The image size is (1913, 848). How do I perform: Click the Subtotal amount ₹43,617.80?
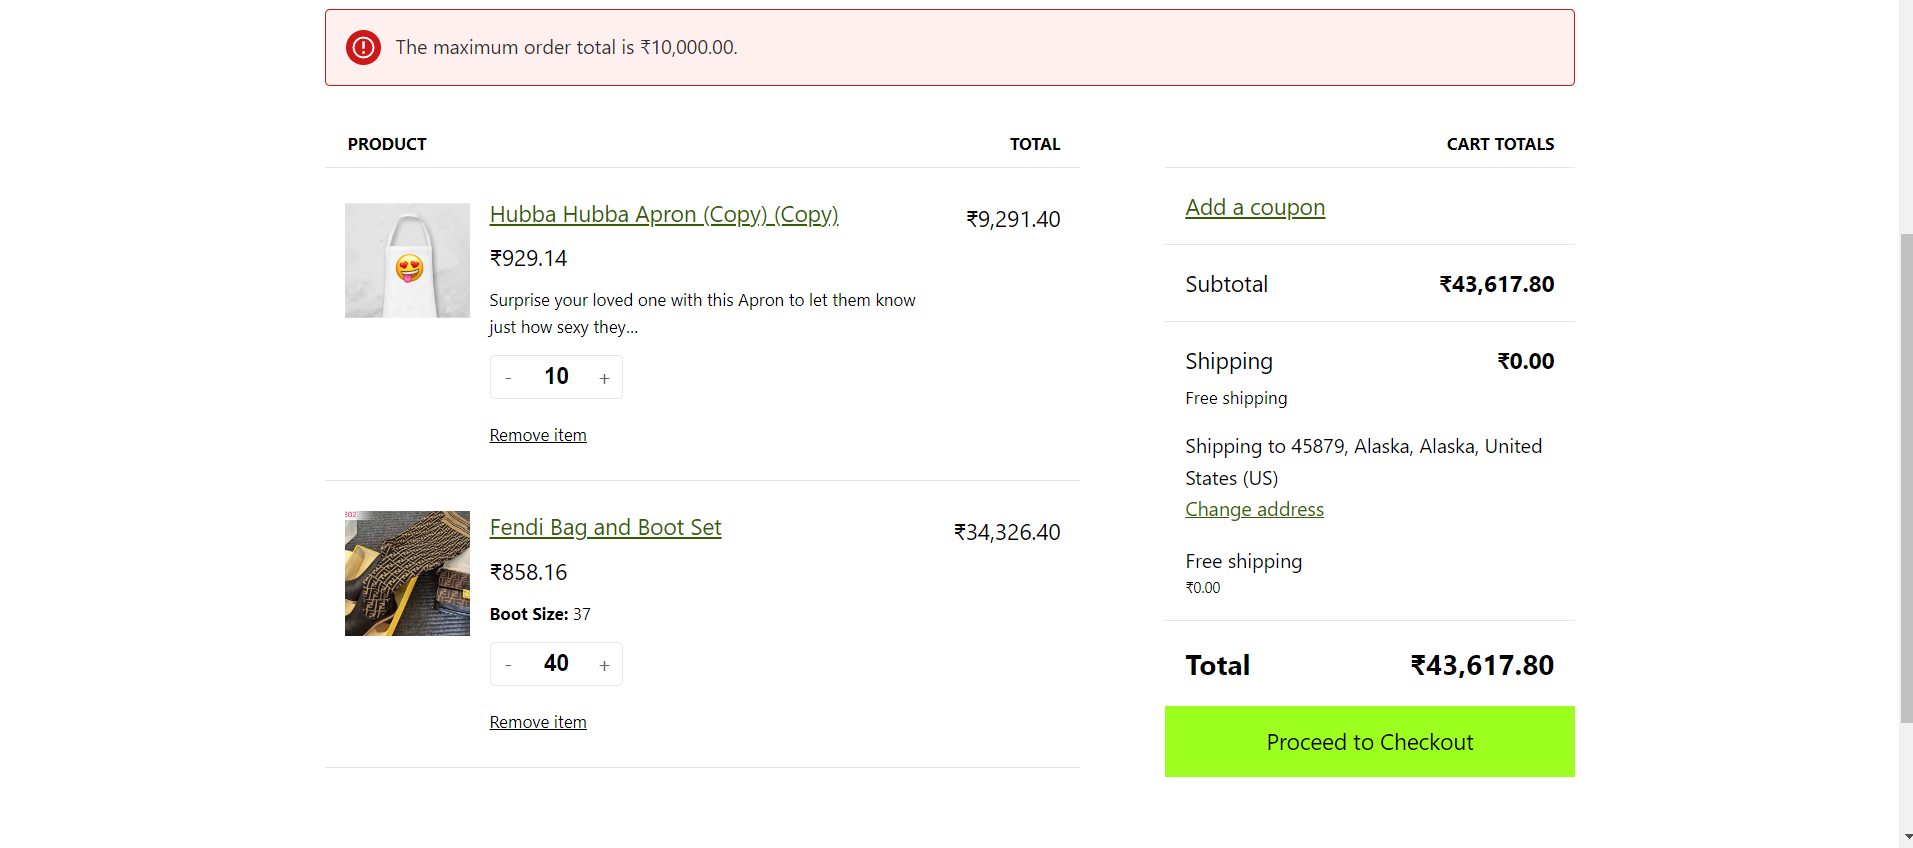(1496, 284)
